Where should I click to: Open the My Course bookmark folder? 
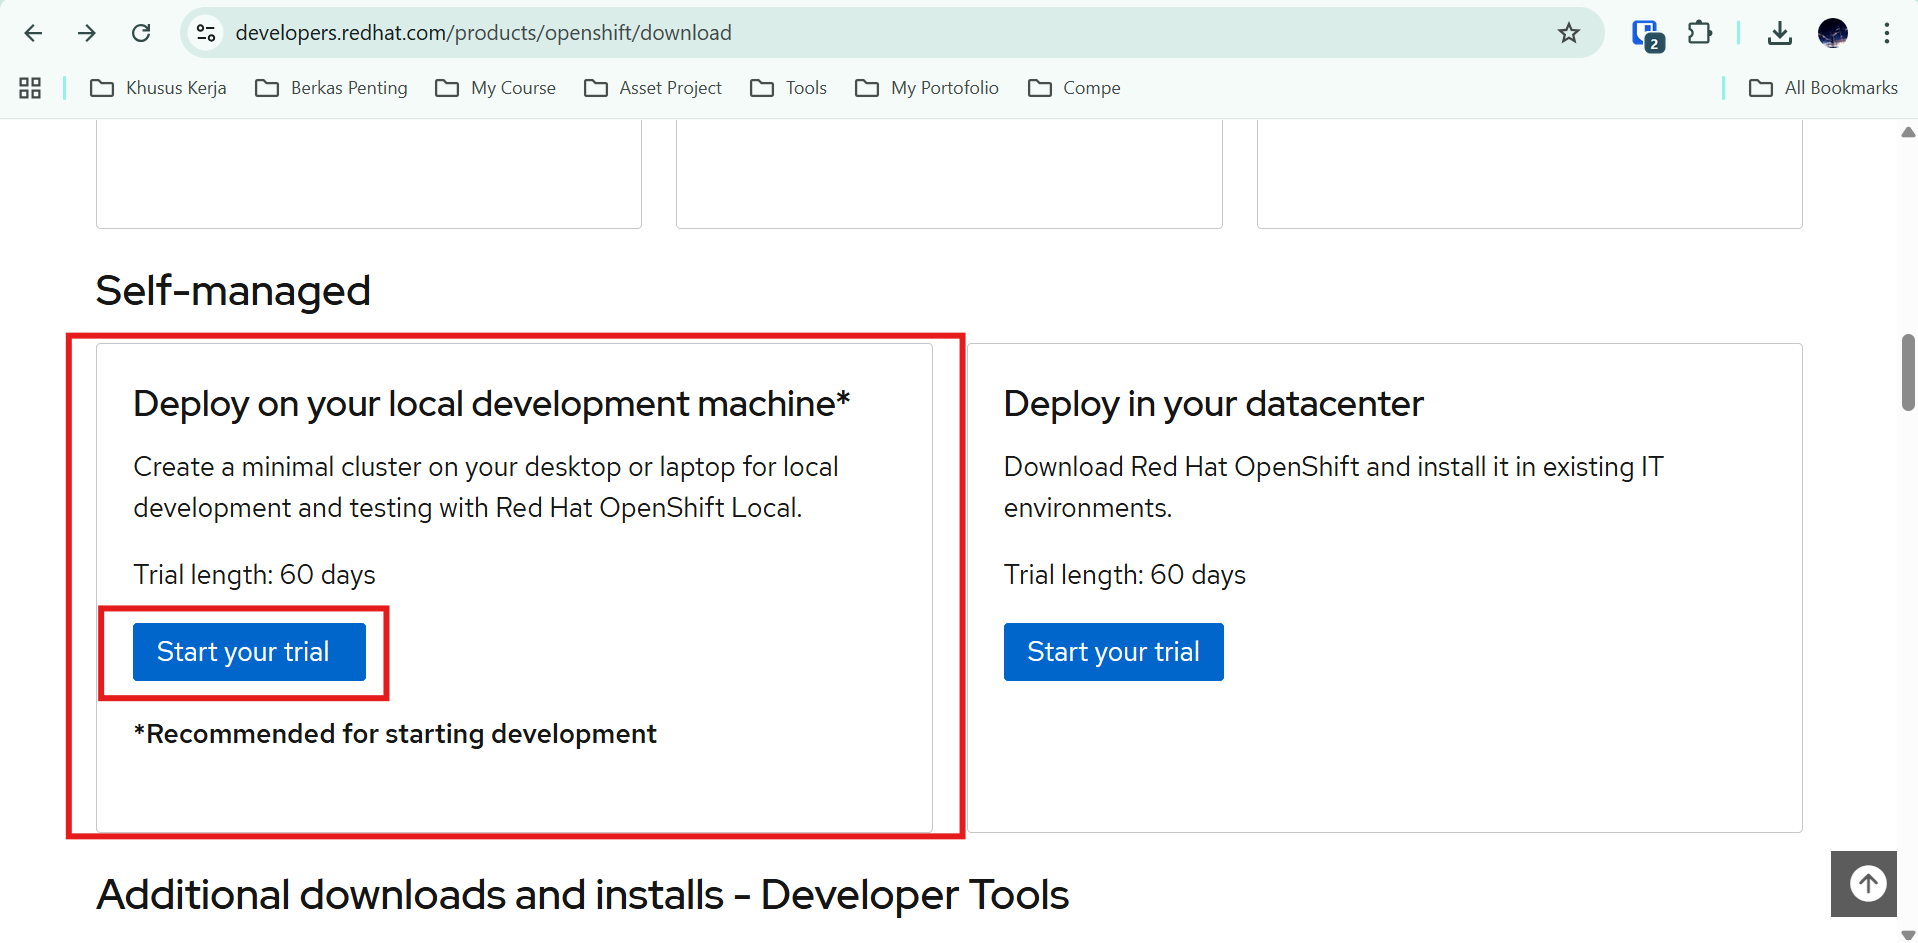tap(496, 88)
